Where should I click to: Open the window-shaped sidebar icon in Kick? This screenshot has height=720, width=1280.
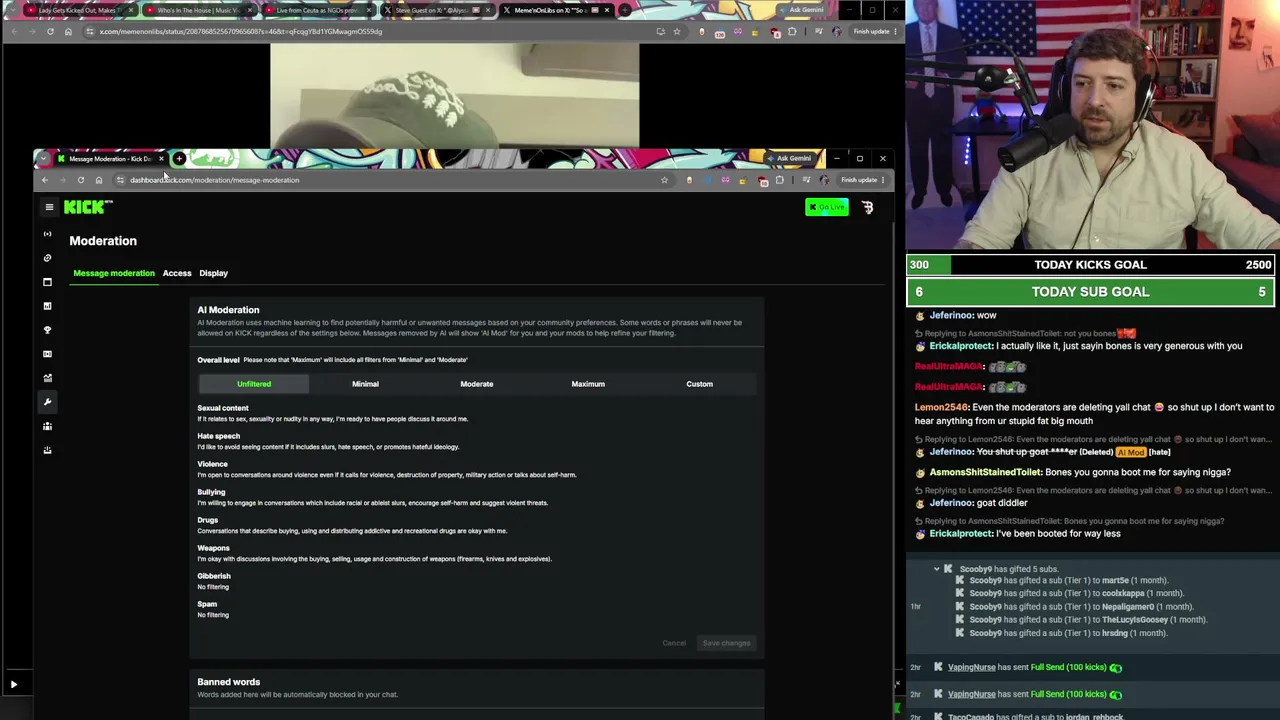[x=47, y=282]
